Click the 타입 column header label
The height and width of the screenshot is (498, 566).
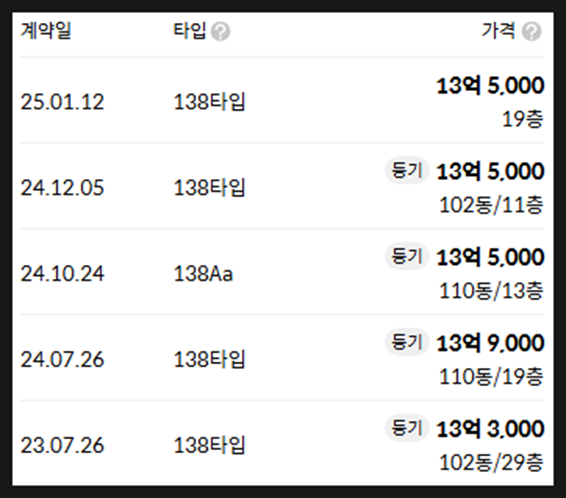click(x=190, y=31)
